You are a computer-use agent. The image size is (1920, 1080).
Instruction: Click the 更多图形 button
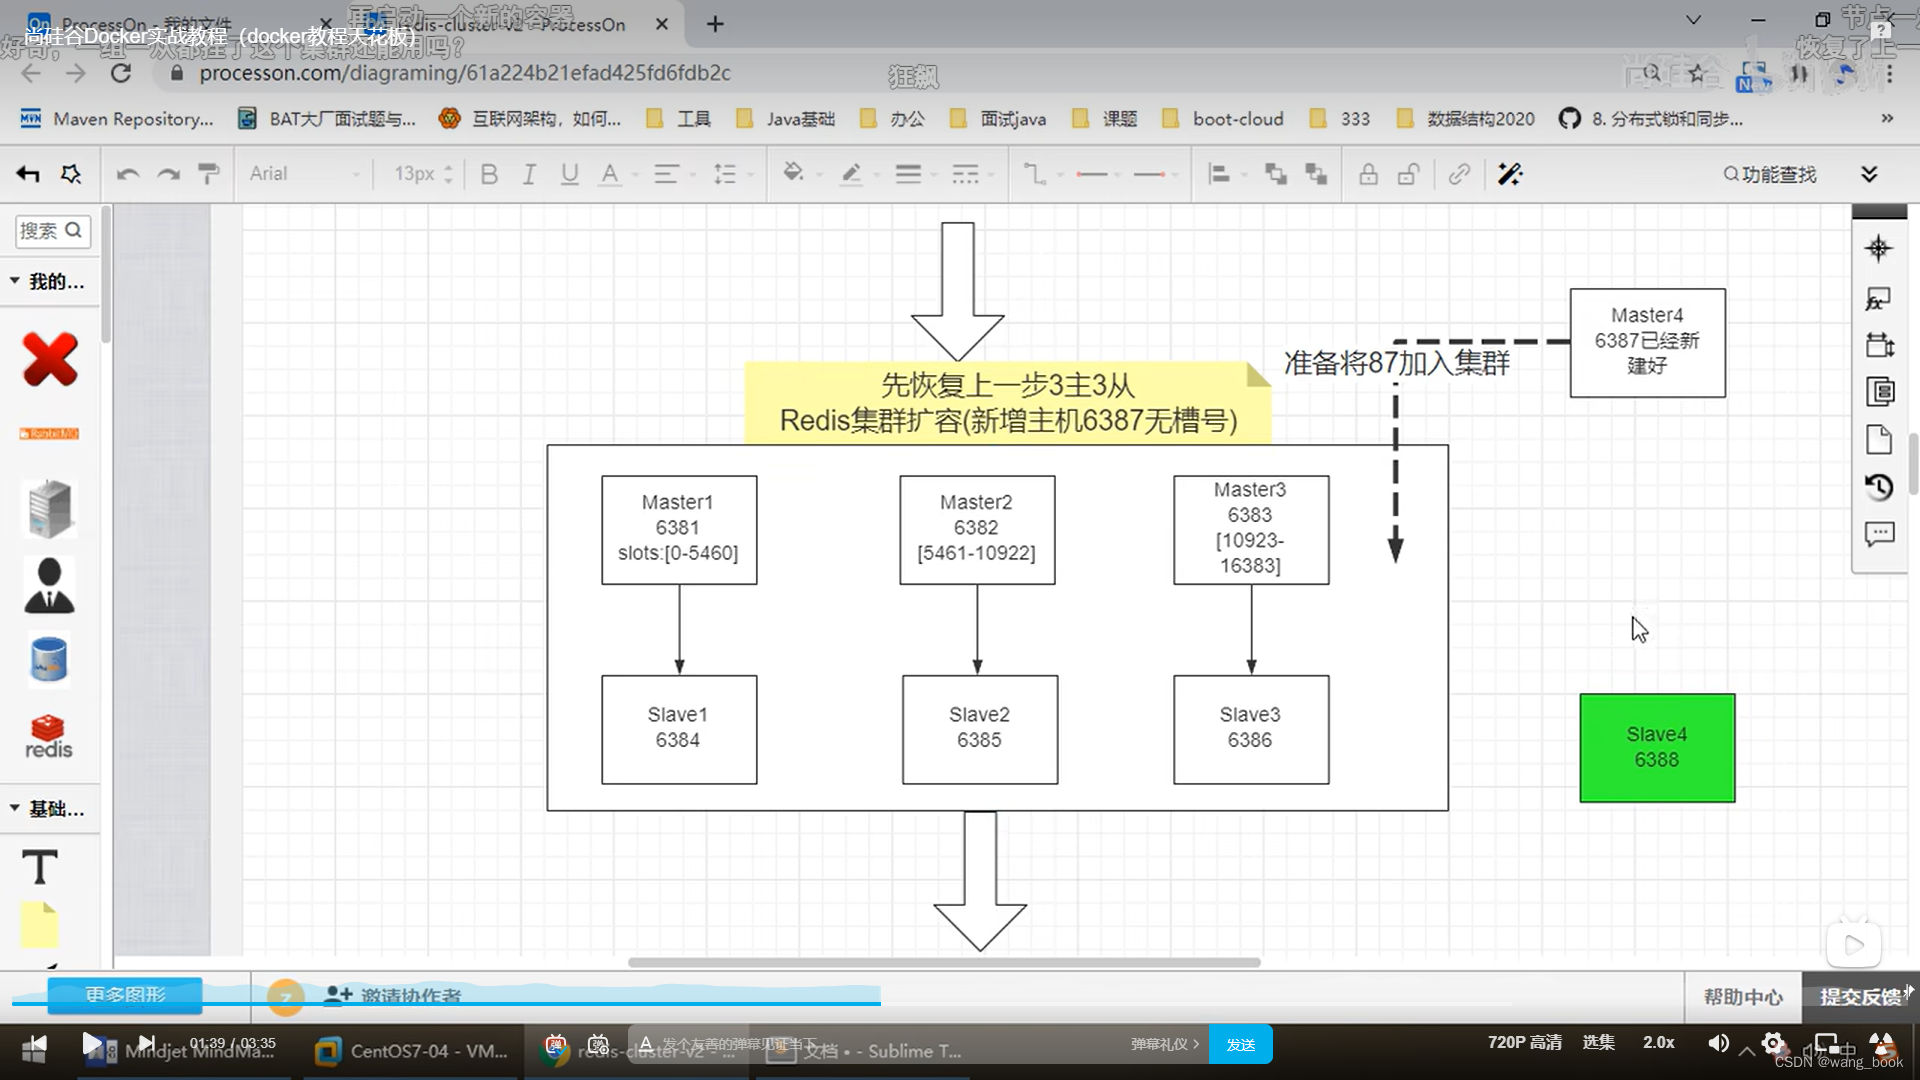[125, 994]
